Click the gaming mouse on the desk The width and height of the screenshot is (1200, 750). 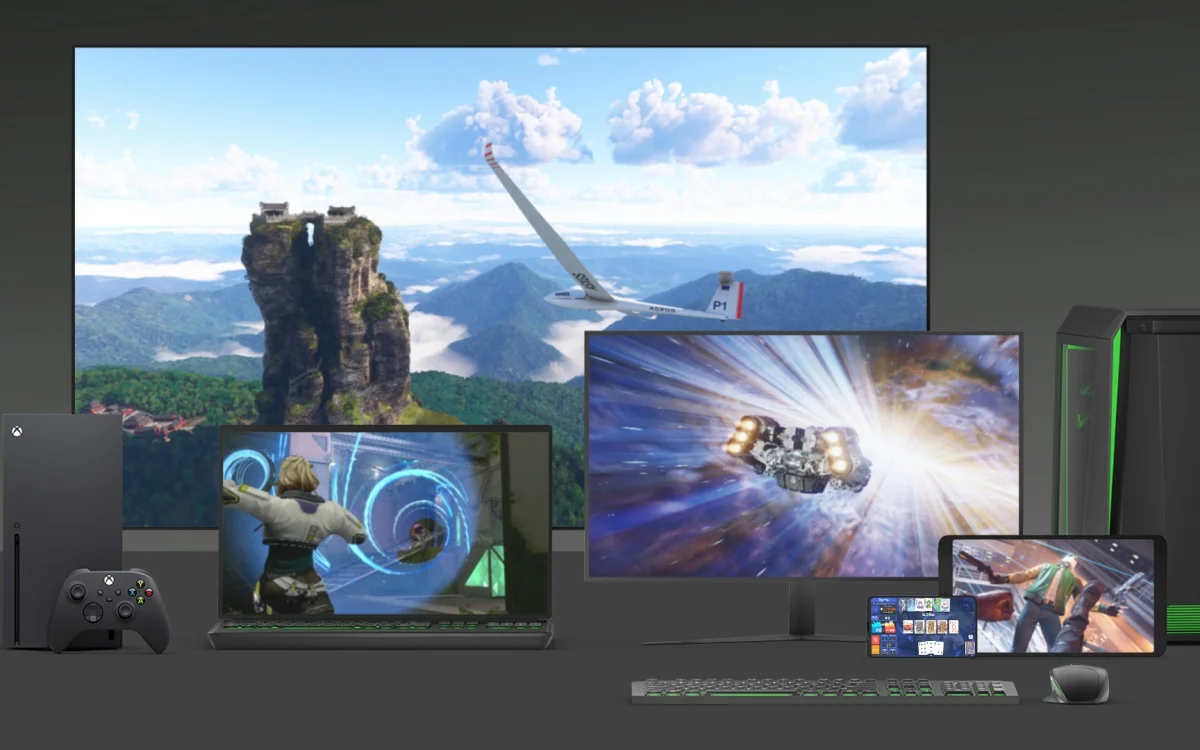click(x=1077, y=684)
